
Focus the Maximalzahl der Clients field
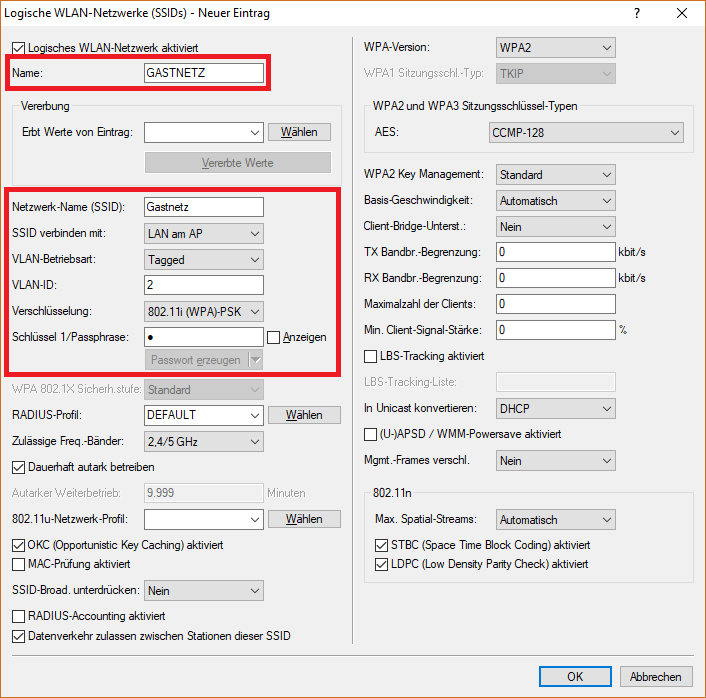click(x=555, y=303)
